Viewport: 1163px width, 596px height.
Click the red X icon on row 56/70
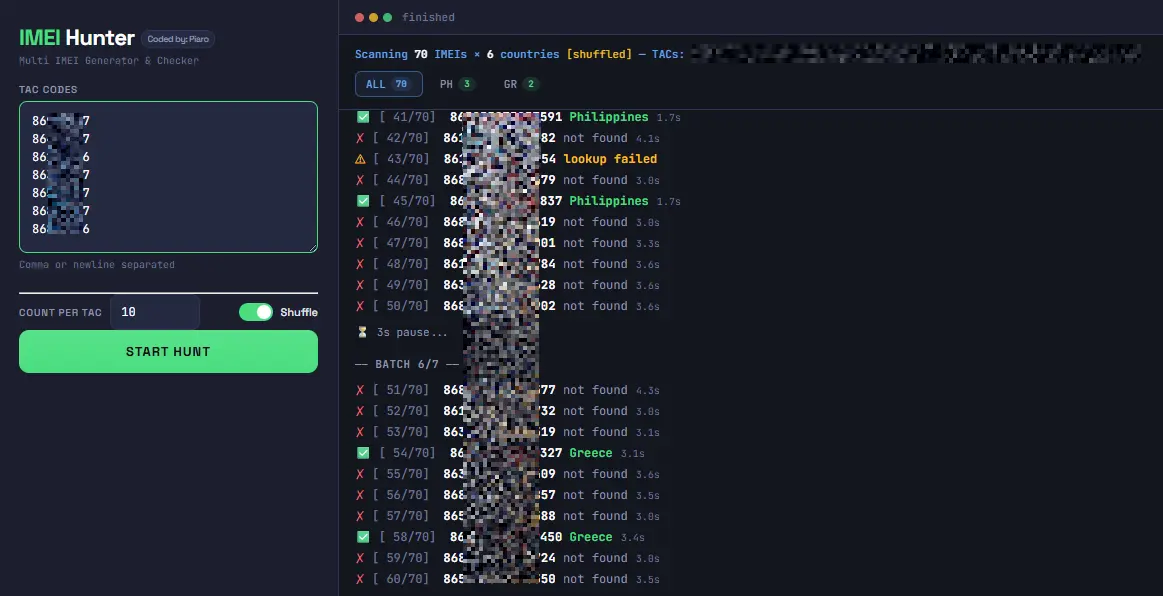tap(360, 495)
